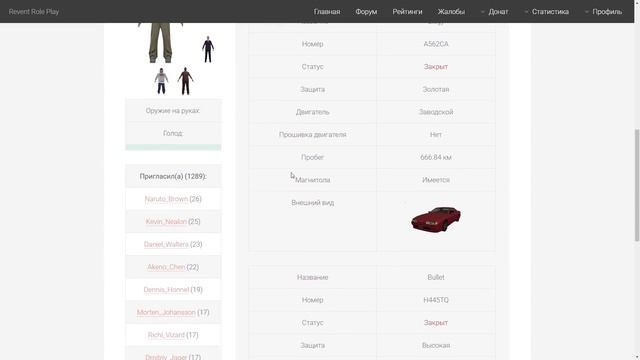Viewport: 640px width, 360px height.
Task: Select the dark suit character skin thumbnail
Action: tap(208, 49)
